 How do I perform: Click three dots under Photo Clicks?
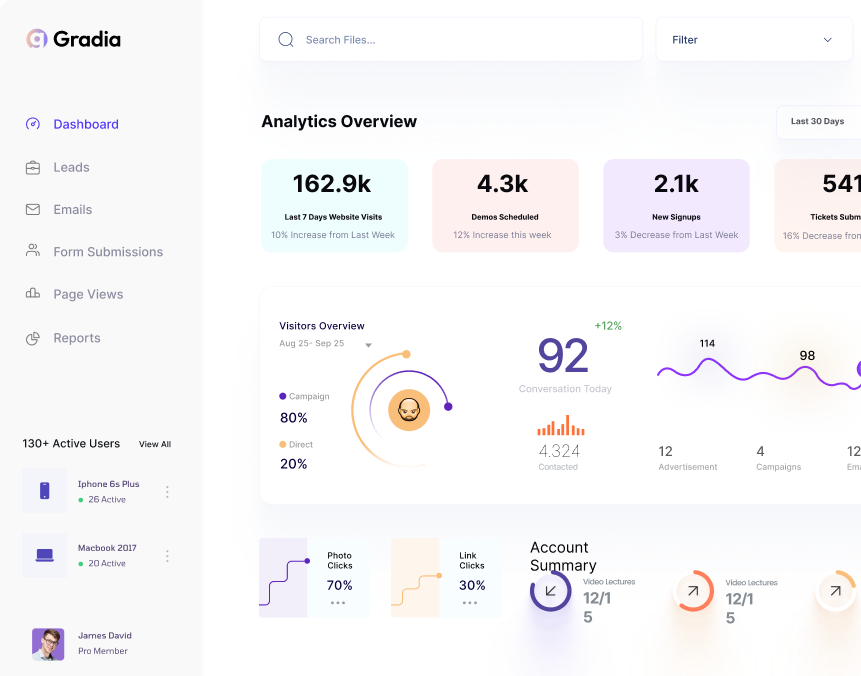(338, 603)
